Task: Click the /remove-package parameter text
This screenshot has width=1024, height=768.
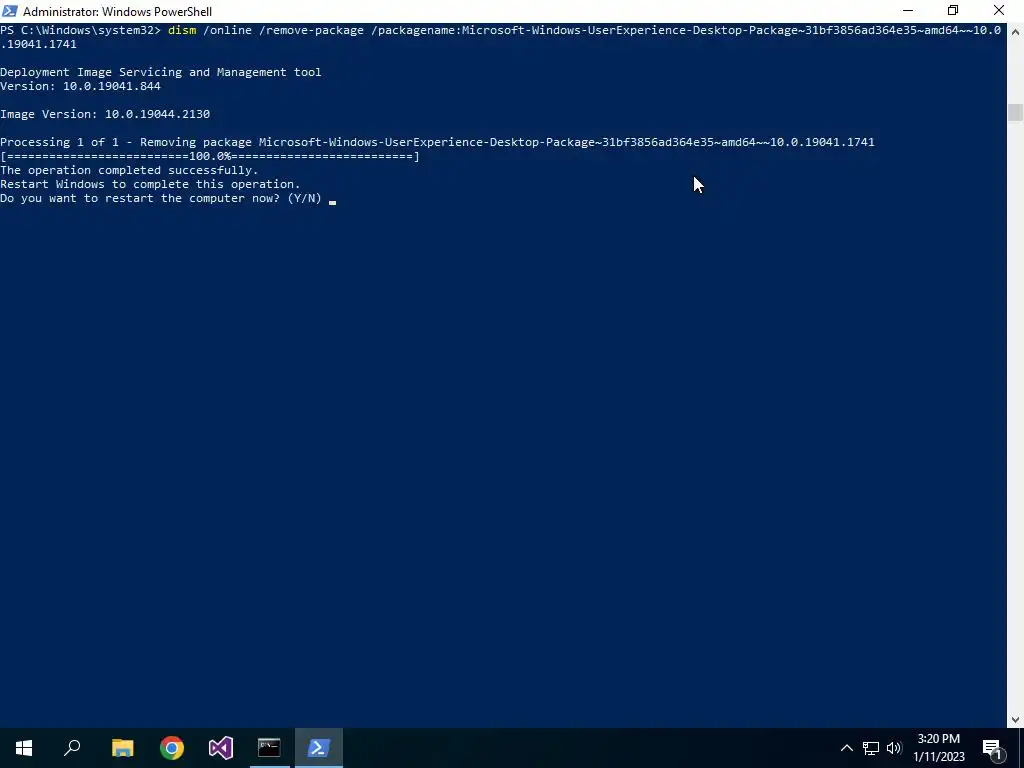Action: [x=312, y=30]
